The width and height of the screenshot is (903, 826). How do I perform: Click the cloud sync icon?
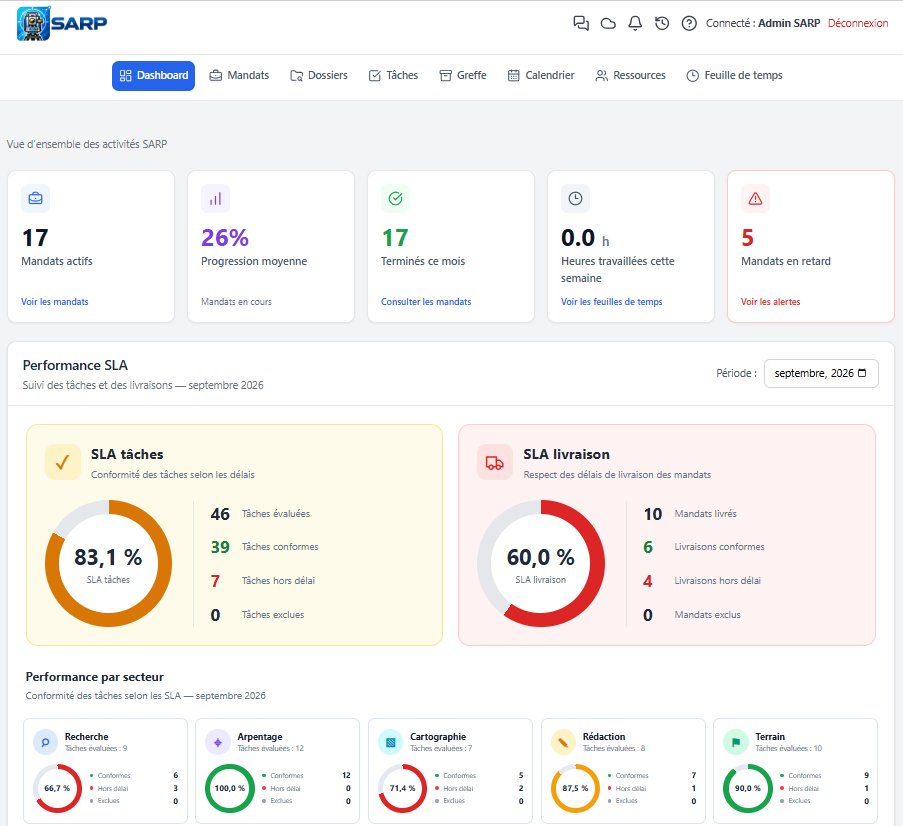(x=608, y=23)
